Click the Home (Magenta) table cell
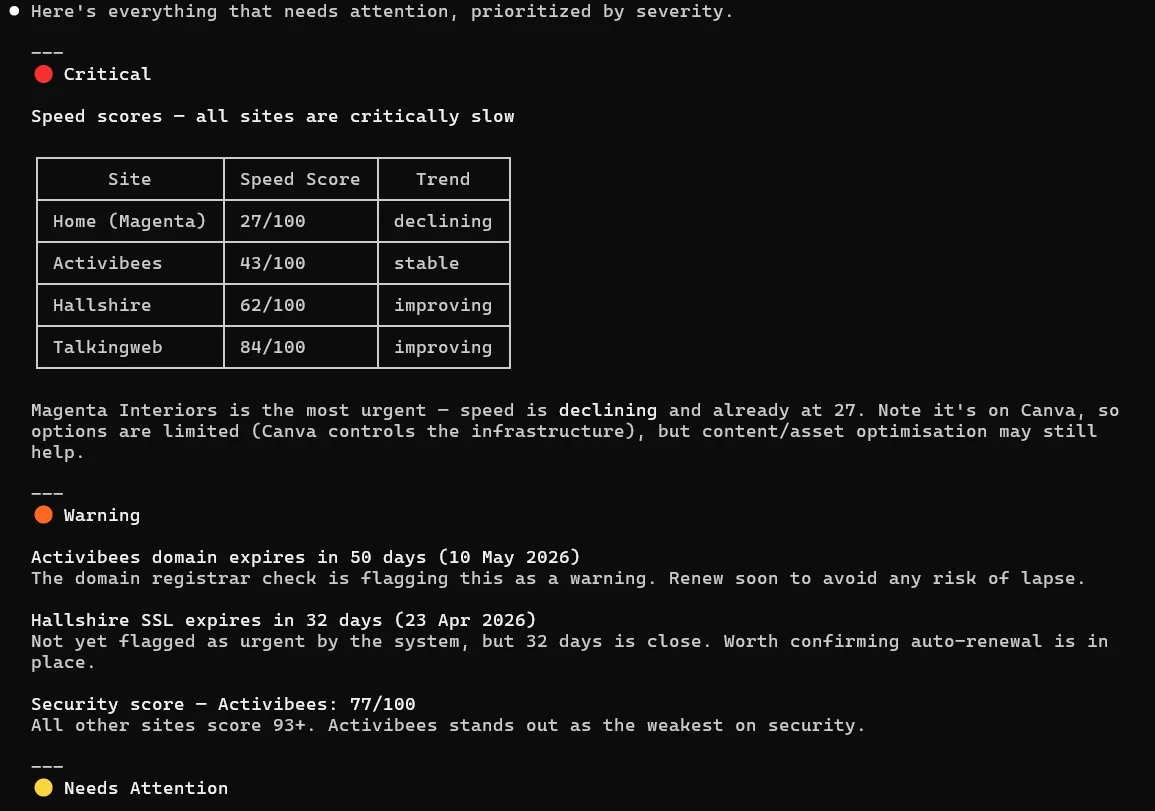The image size is (1155, 811). click(x=130, y=221)
